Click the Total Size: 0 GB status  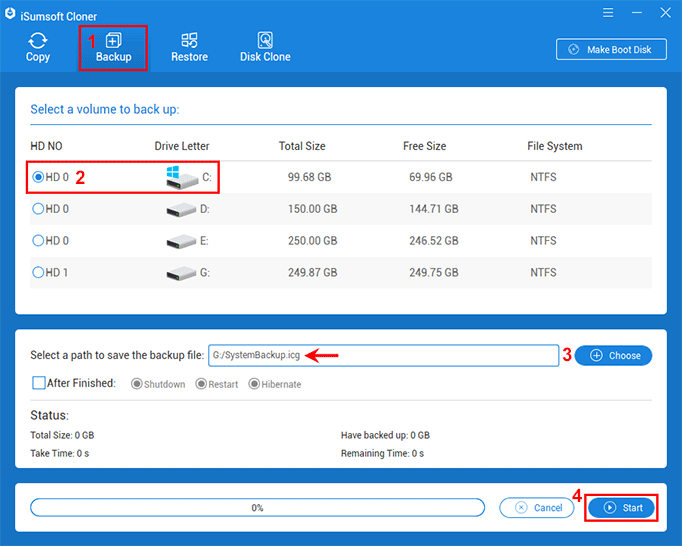pos(62,435)
